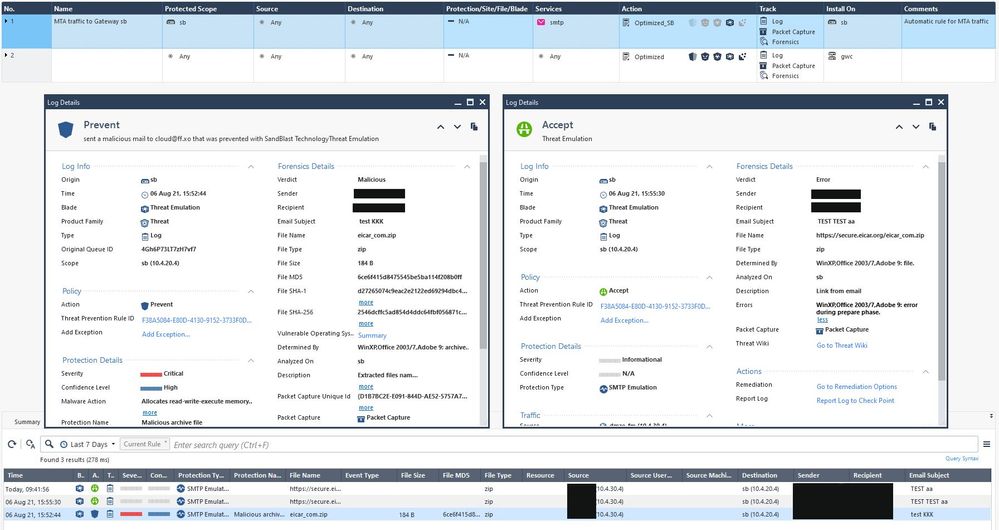
Task: Click the green Accept header icon
Action: (524, 129)
